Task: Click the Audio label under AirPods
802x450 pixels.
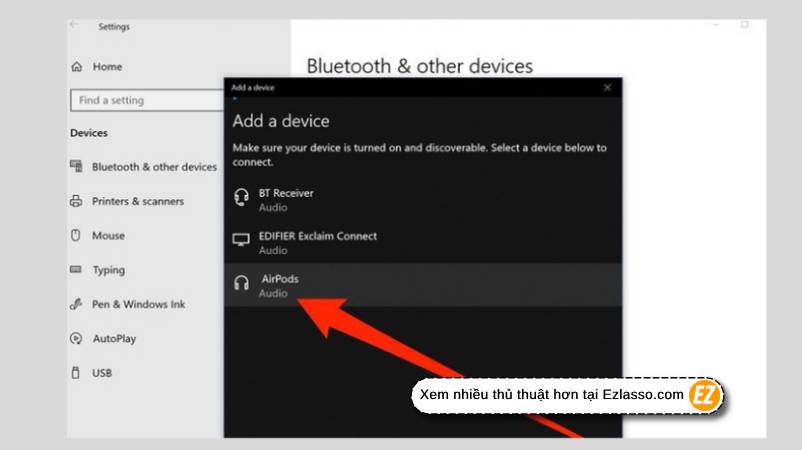Action: click(x=273, y=293)
